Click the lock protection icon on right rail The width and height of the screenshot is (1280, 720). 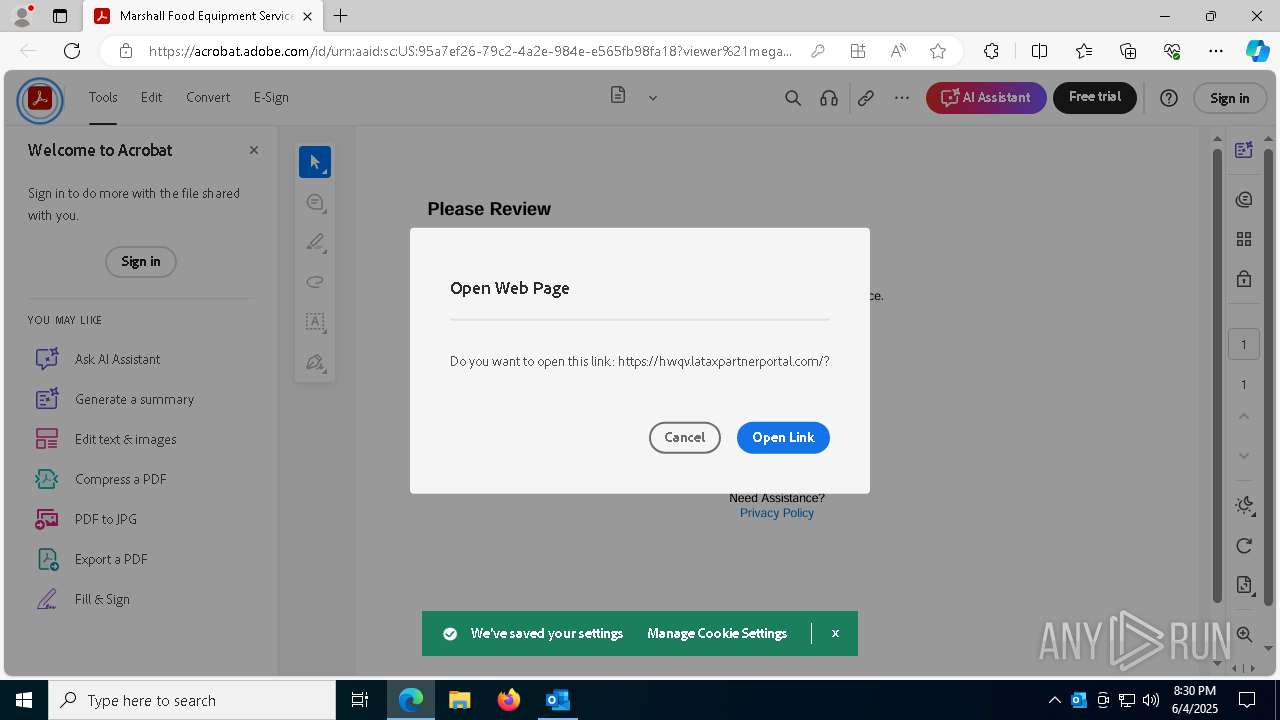click(1244, 279)
